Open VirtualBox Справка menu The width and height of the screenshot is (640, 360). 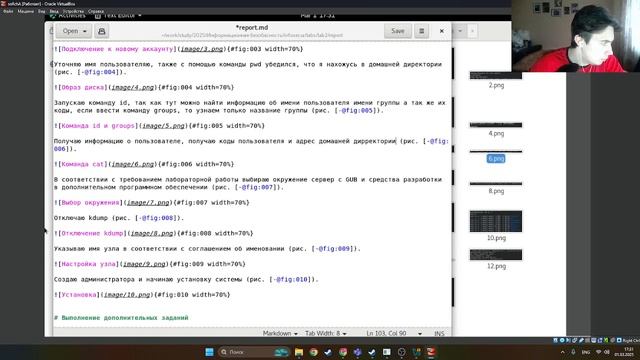(x=96, y=11)
